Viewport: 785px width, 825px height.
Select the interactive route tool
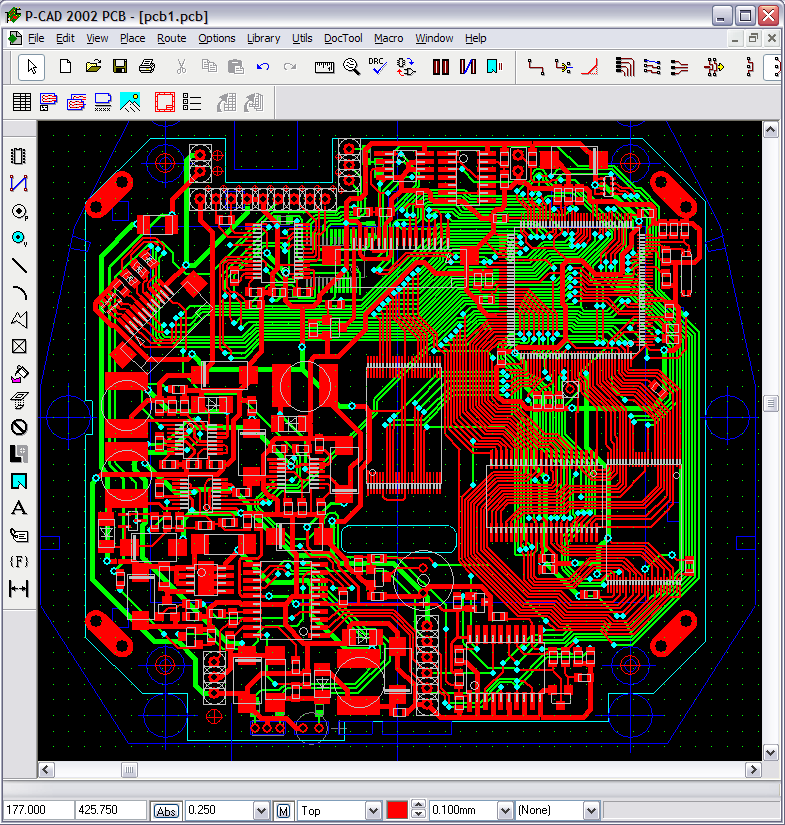(563, 67)
